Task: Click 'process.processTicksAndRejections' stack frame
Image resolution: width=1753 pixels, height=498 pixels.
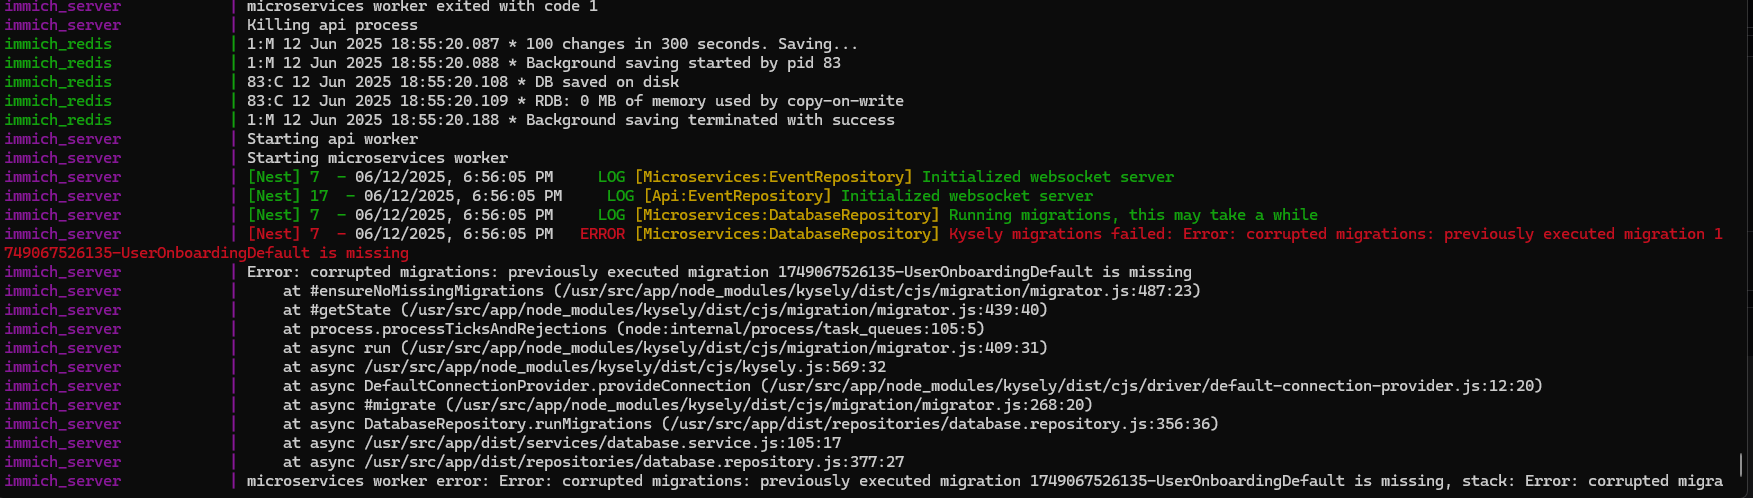Action: [634, 329]
